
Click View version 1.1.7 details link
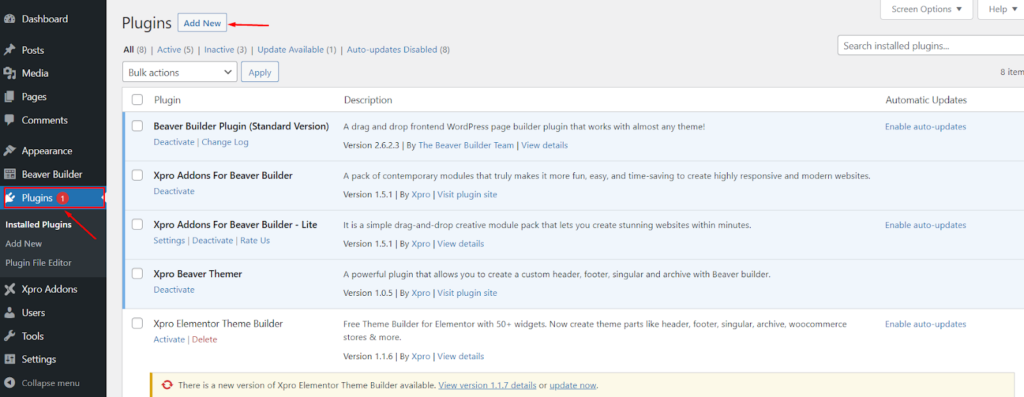click(x=487, y=385)
